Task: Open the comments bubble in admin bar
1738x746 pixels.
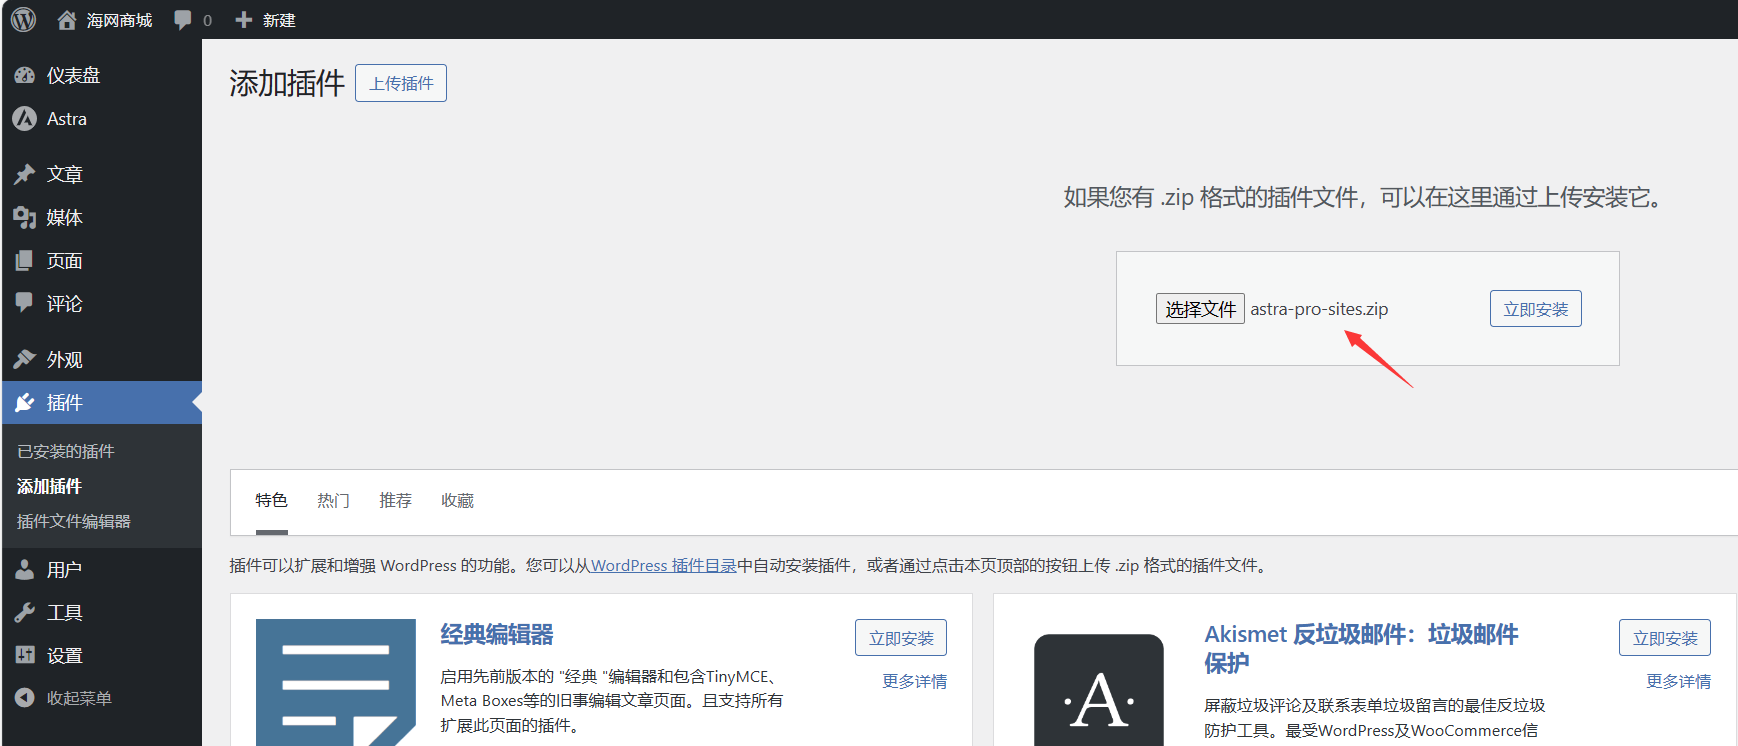Action: click(182, 19)
